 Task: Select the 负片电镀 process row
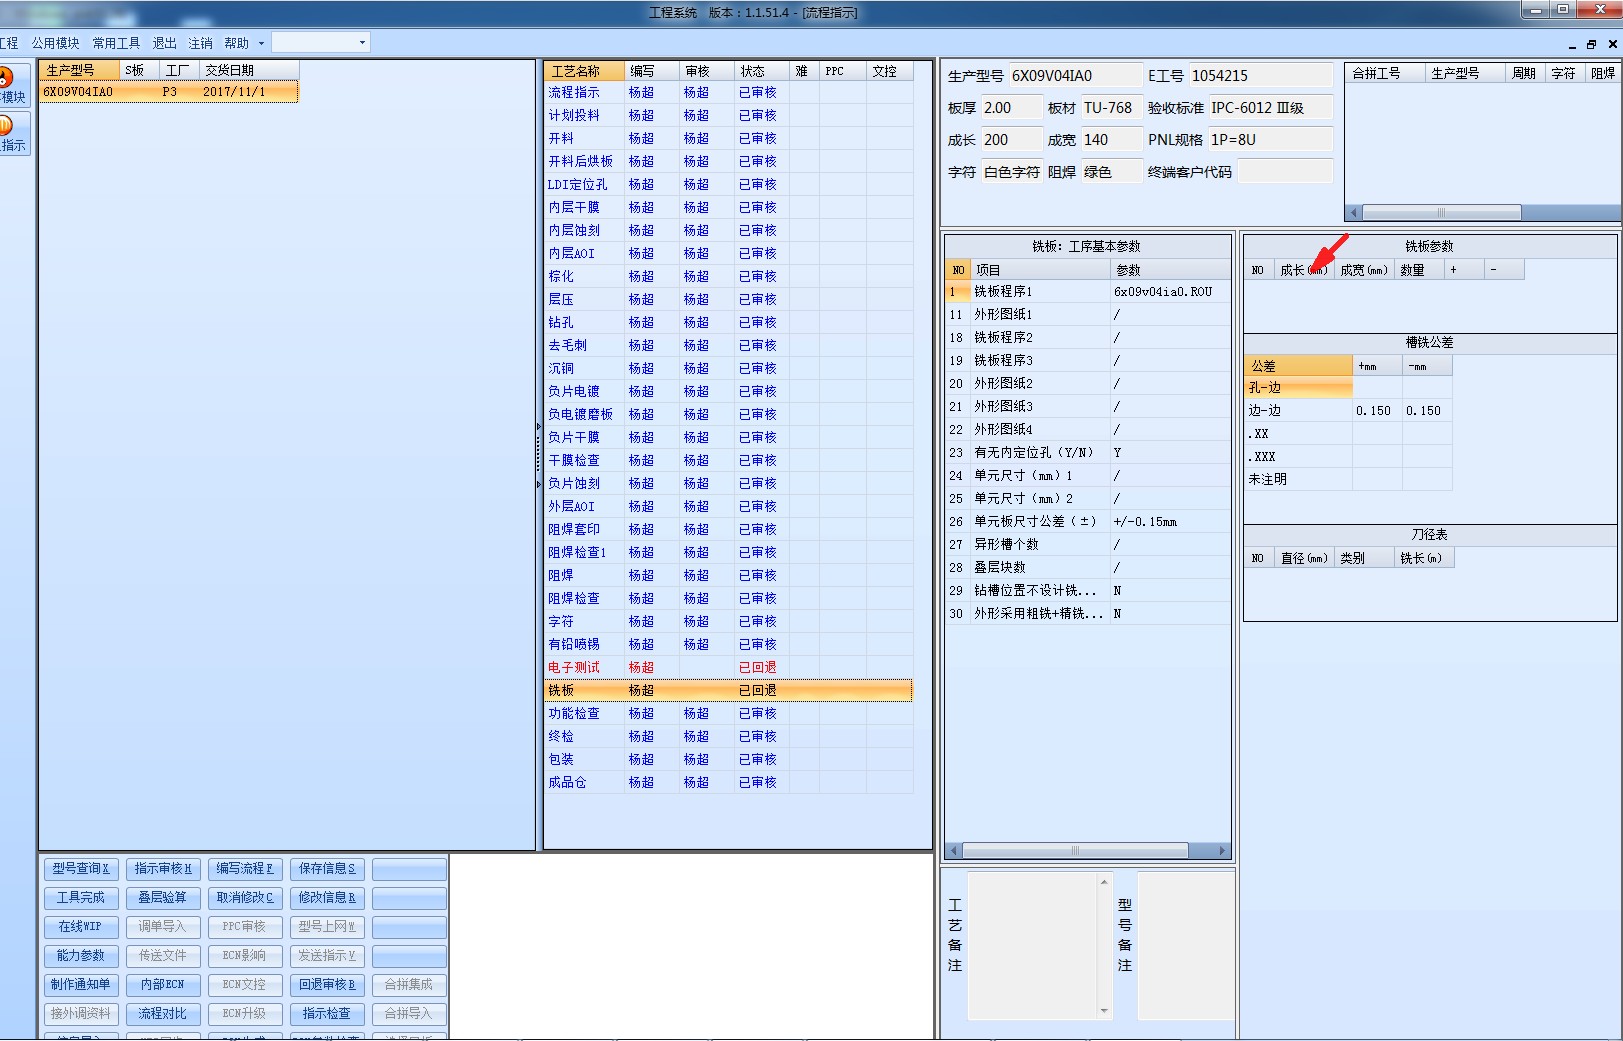click(728, 391)
